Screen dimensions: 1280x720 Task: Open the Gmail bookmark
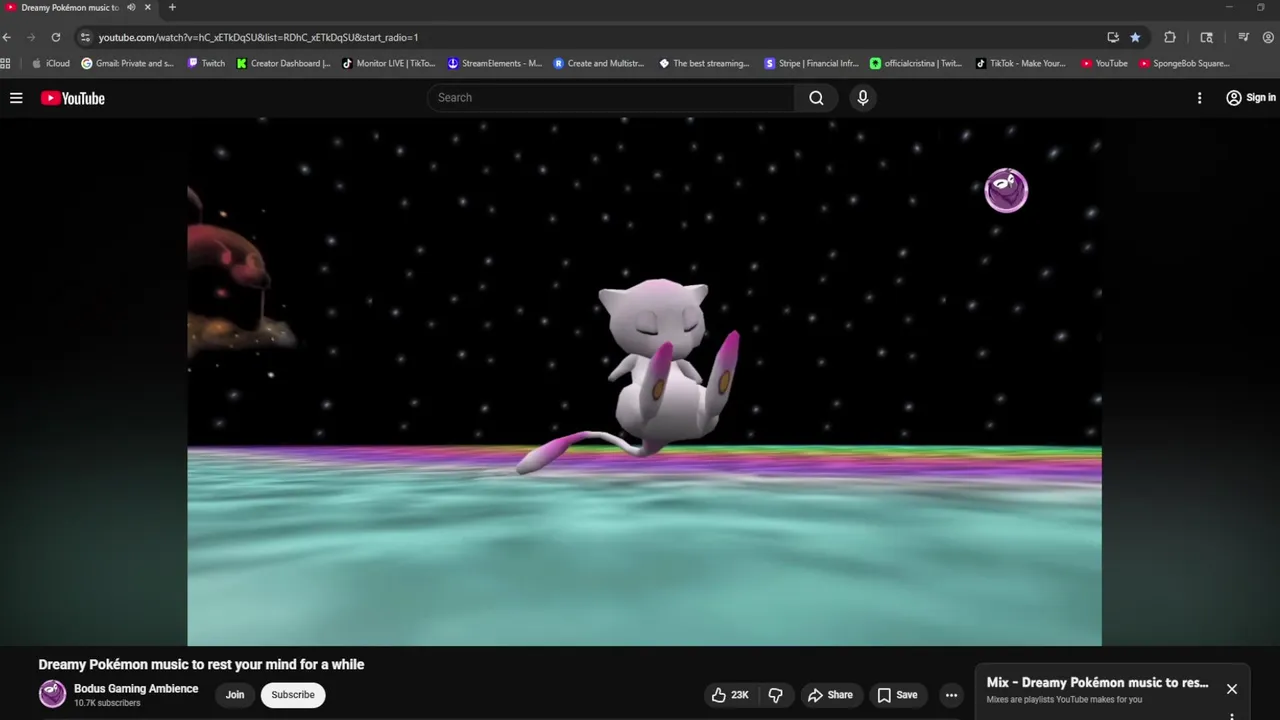[127, 63]
